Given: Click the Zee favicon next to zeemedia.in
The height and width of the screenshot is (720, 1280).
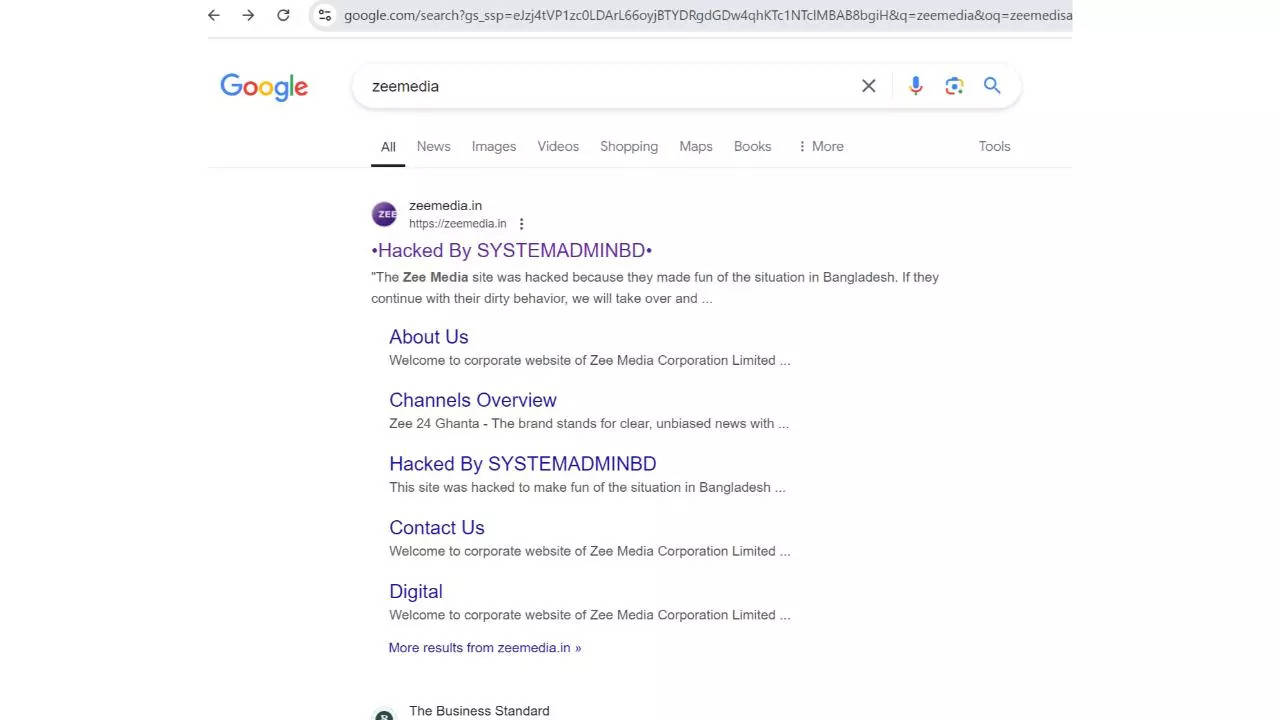Looking at the screenshot, I should [384, 214].
